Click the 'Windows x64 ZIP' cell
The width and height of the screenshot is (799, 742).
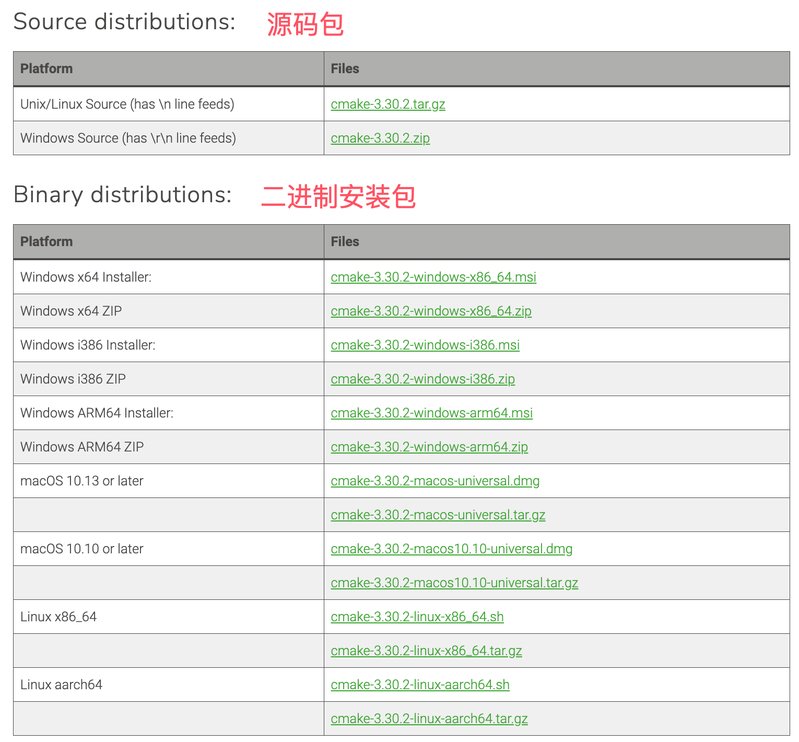(x=168, y=311)
